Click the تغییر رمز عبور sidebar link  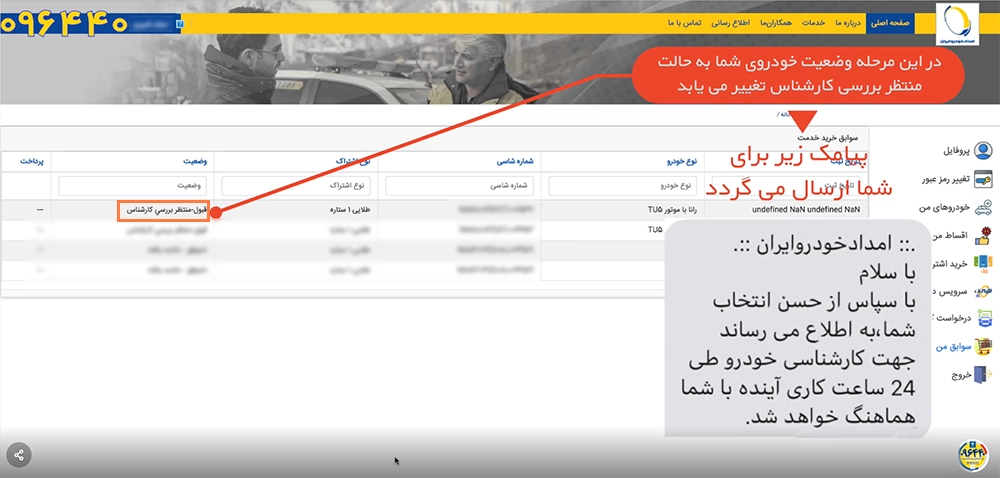point(946,180)
